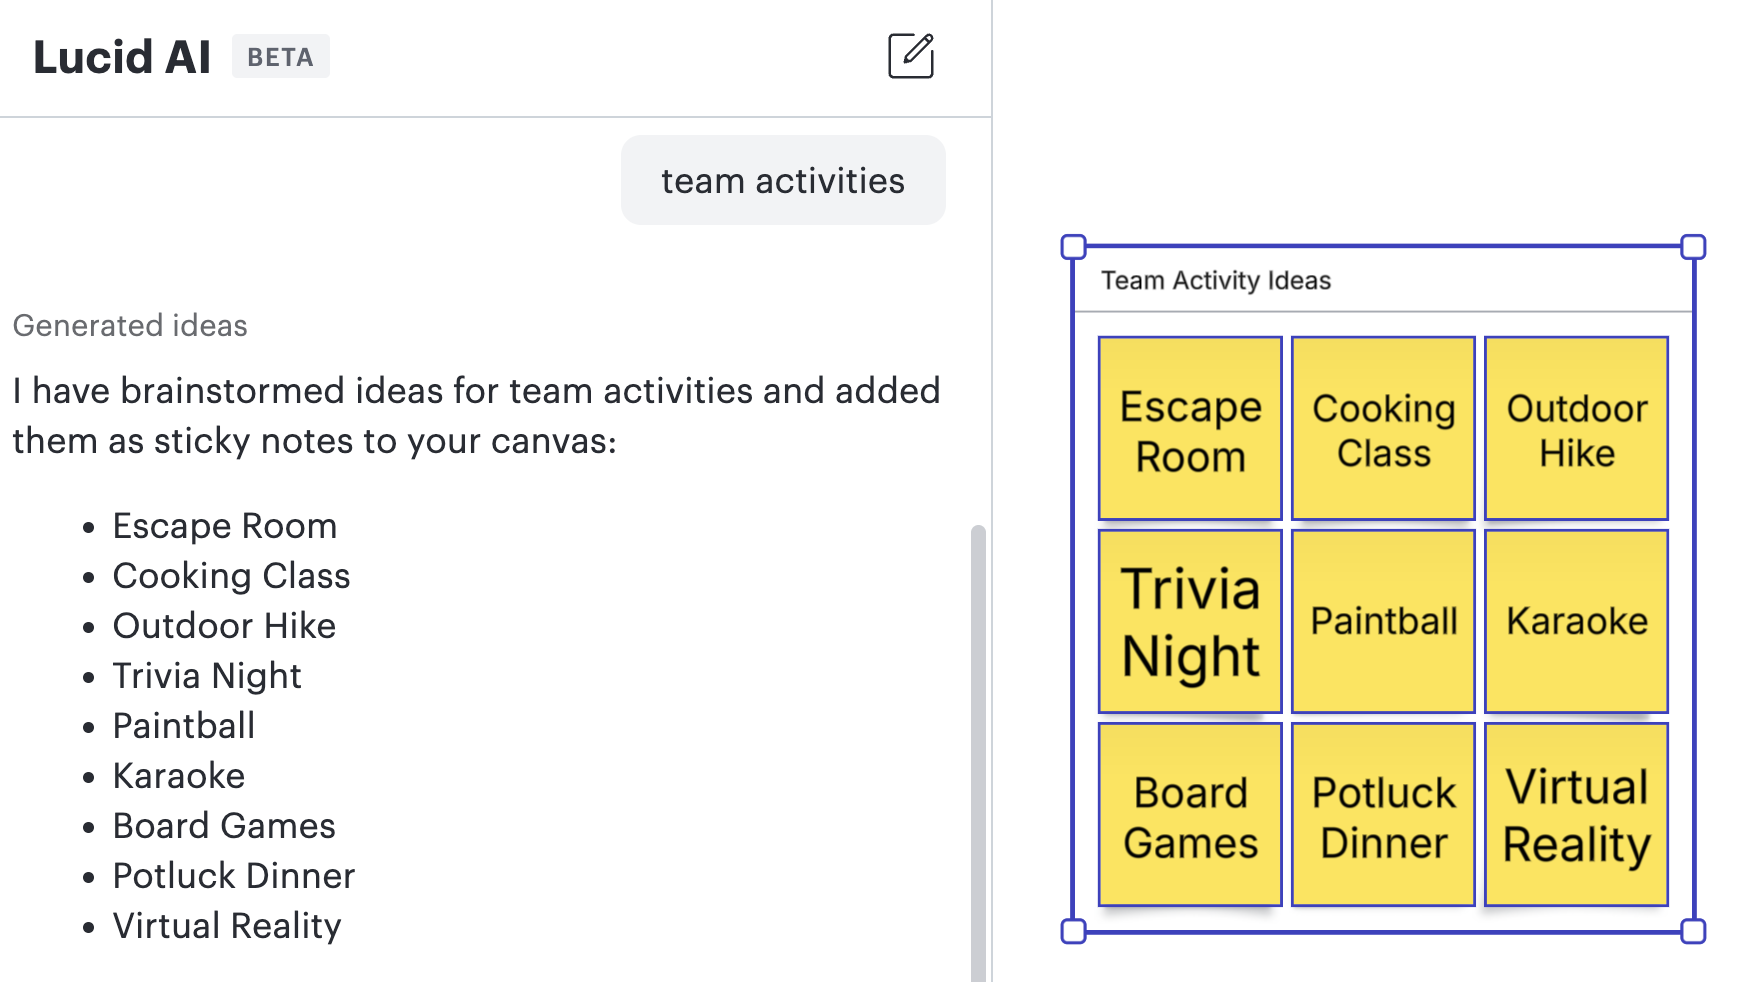The image size is (1738, 982).
Task: Select the Board Games sticky note
Action: [1190, 815]
